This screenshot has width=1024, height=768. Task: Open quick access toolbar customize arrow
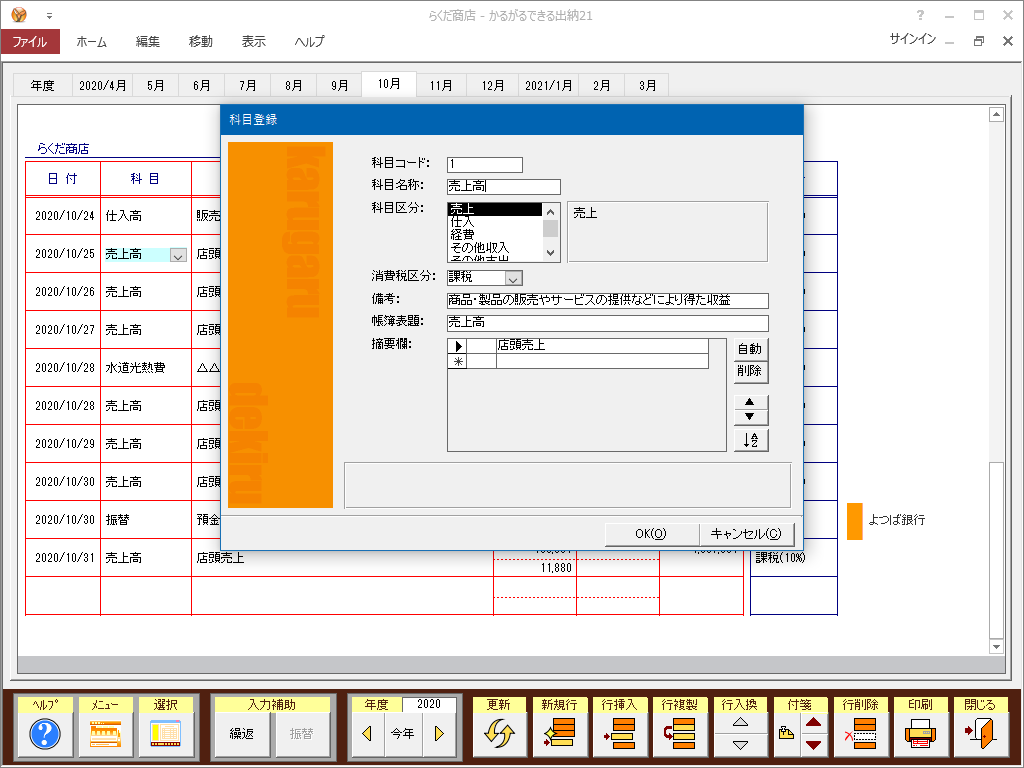[49, 16]
